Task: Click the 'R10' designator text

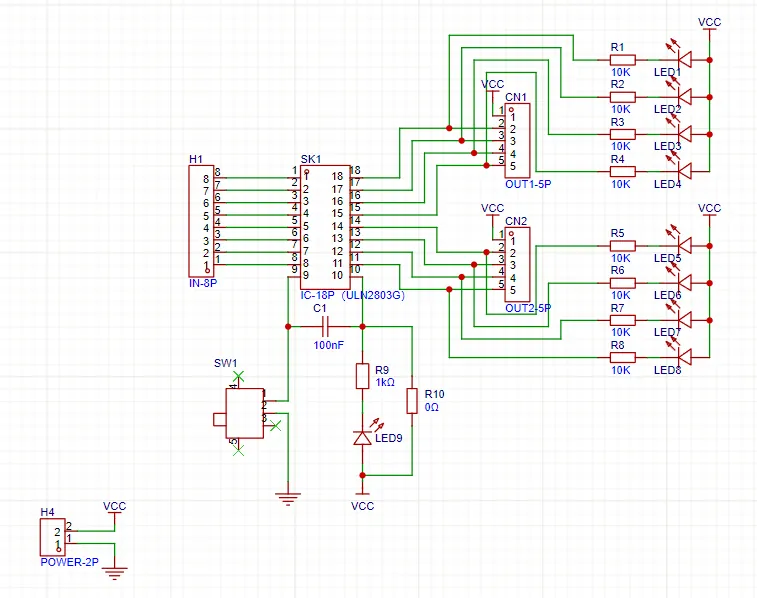Action: click(435, 394)
